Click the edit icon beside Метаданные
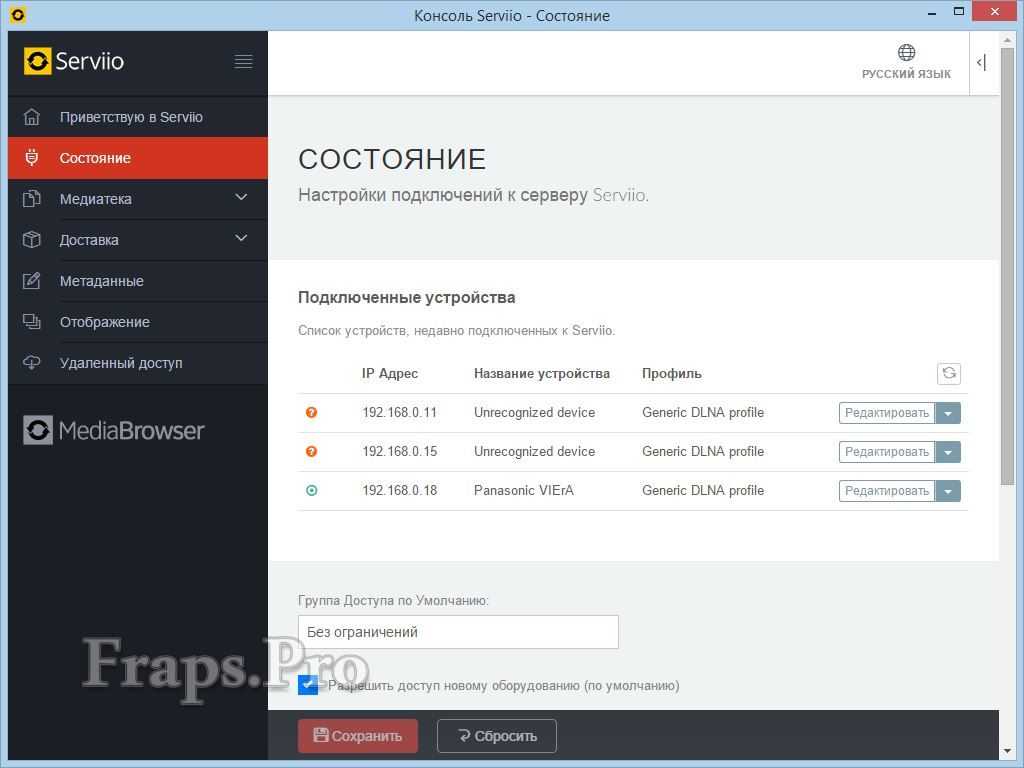Screen dimensions: 1024x768 [31, 281]
